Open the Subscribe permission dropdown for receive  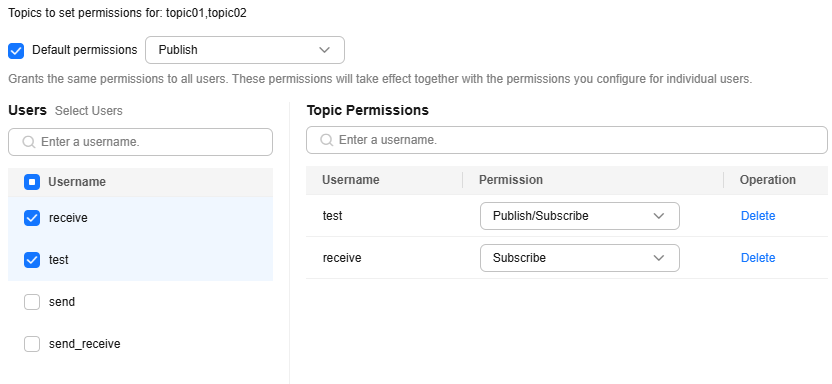[x=579, y=258]
